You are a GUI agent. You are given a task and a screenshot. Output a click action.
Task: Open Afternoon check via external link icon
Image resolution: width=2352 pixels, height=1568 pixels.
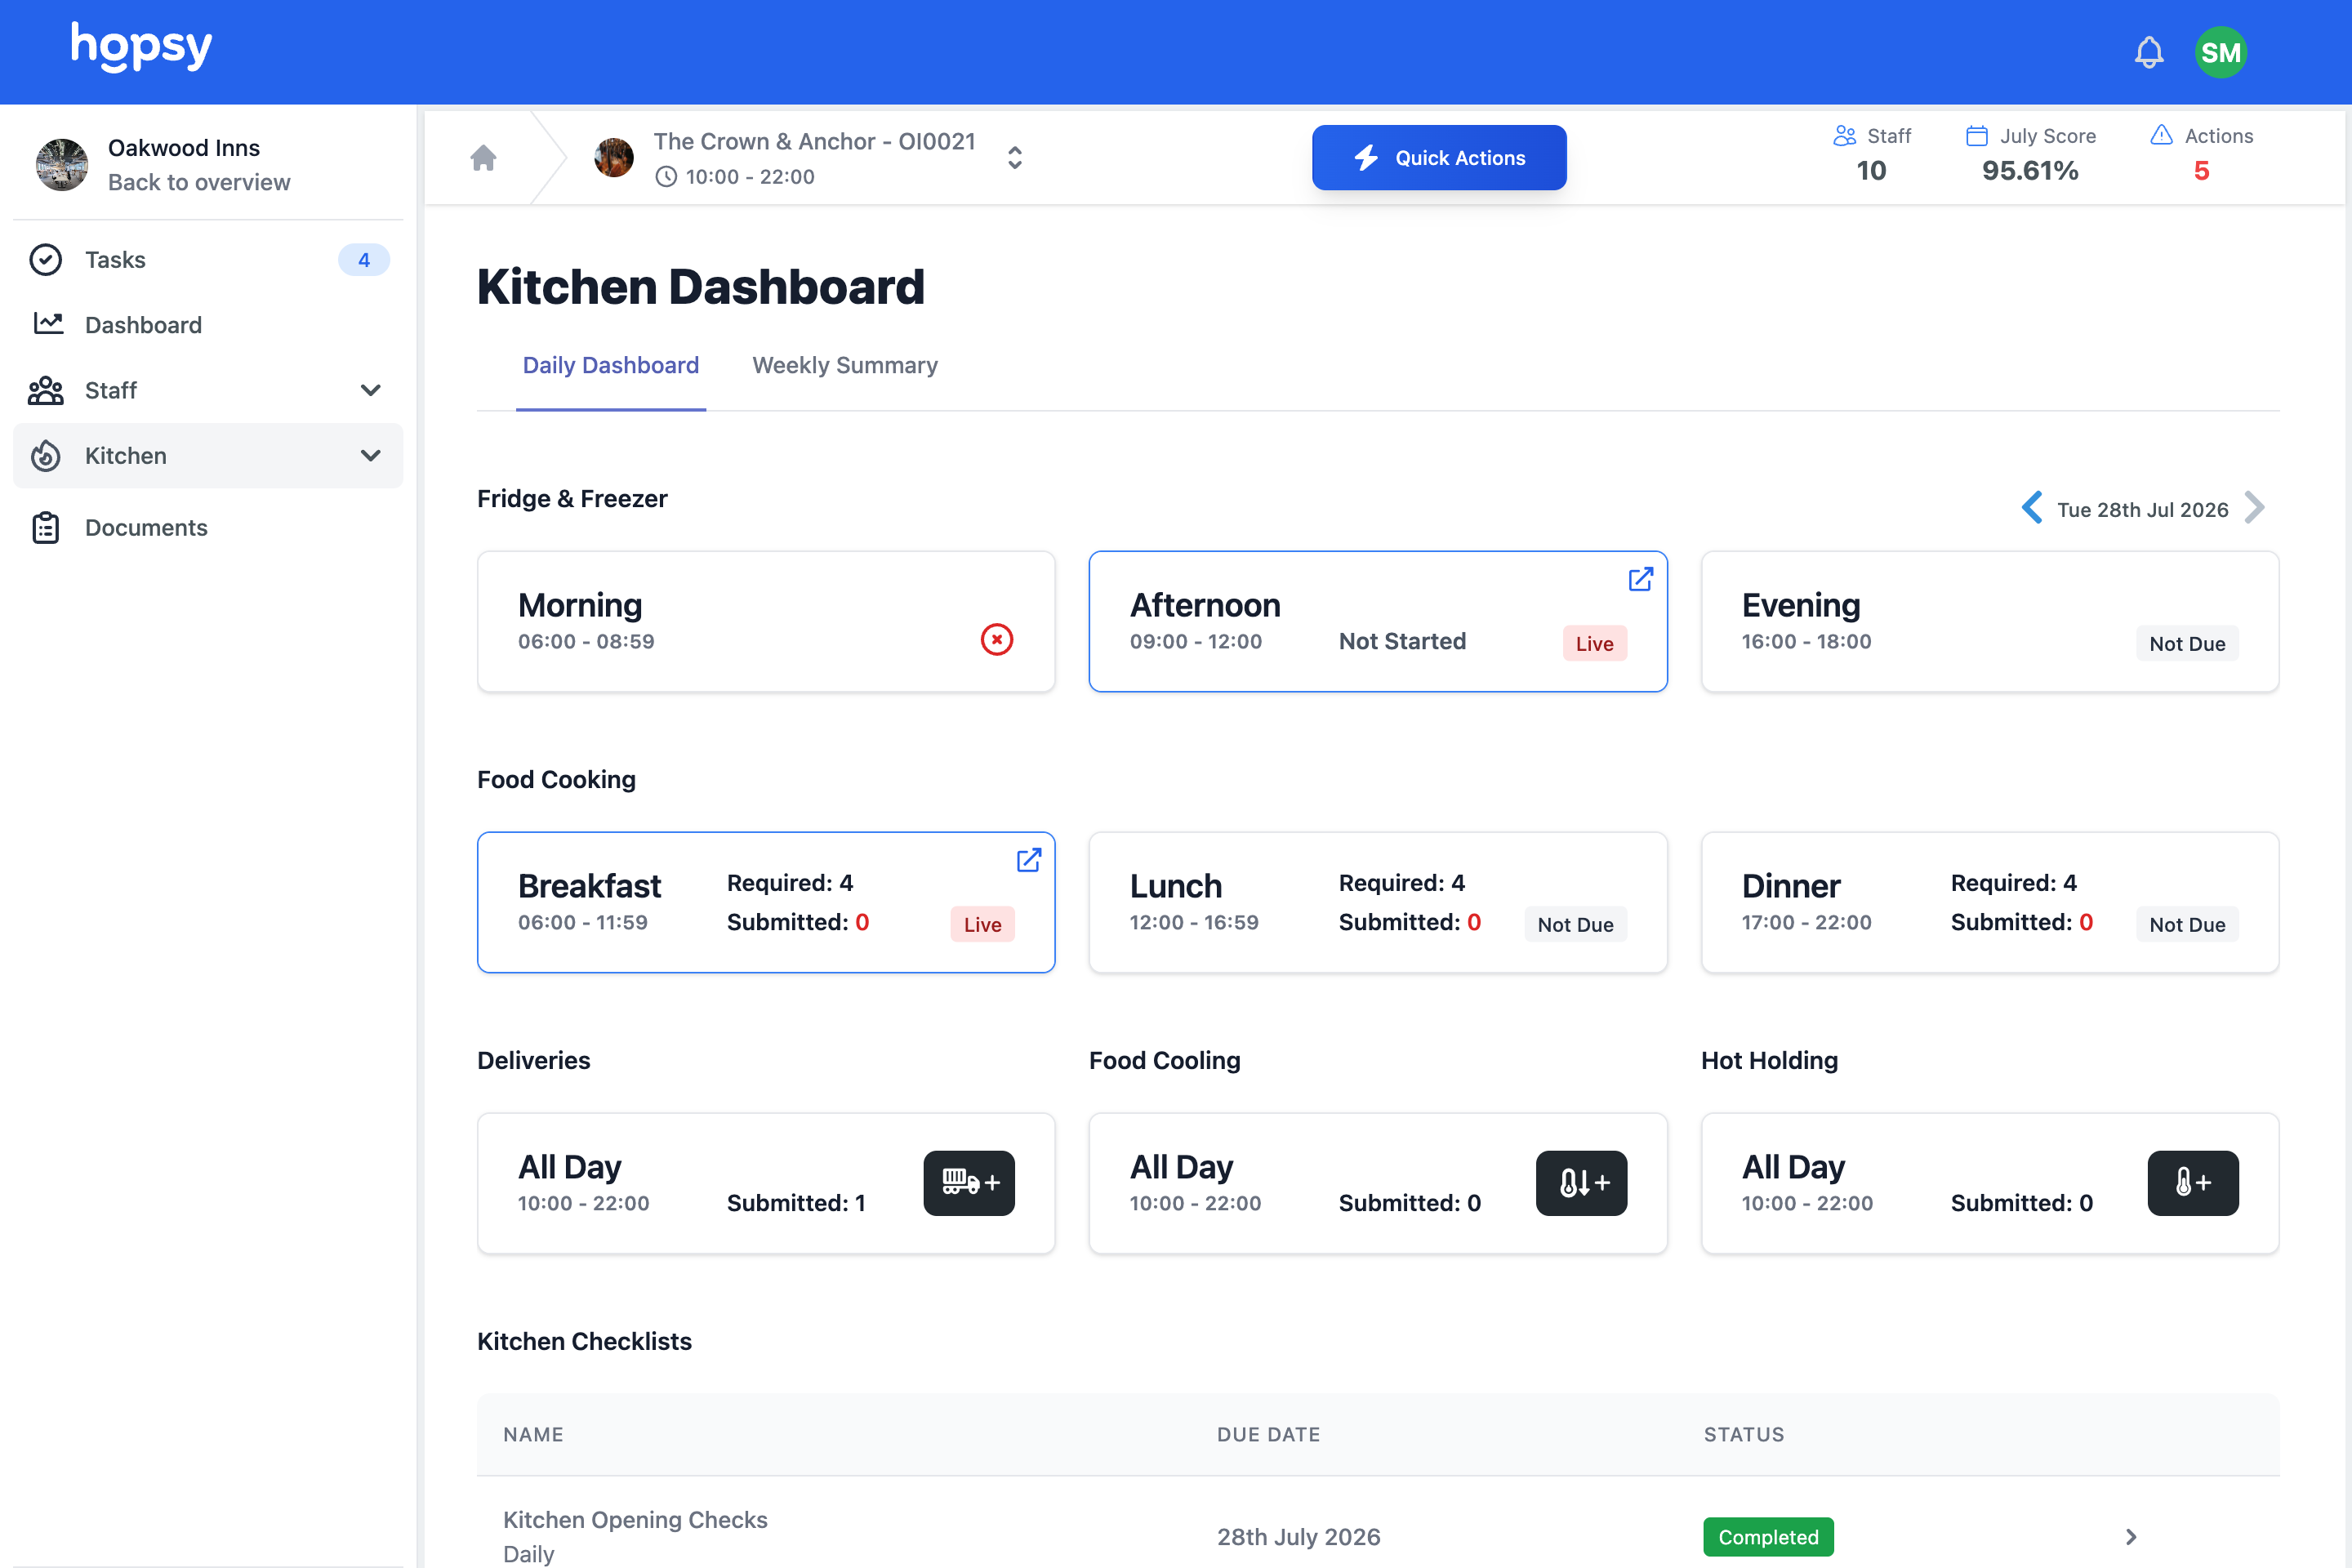[1641, 579]
